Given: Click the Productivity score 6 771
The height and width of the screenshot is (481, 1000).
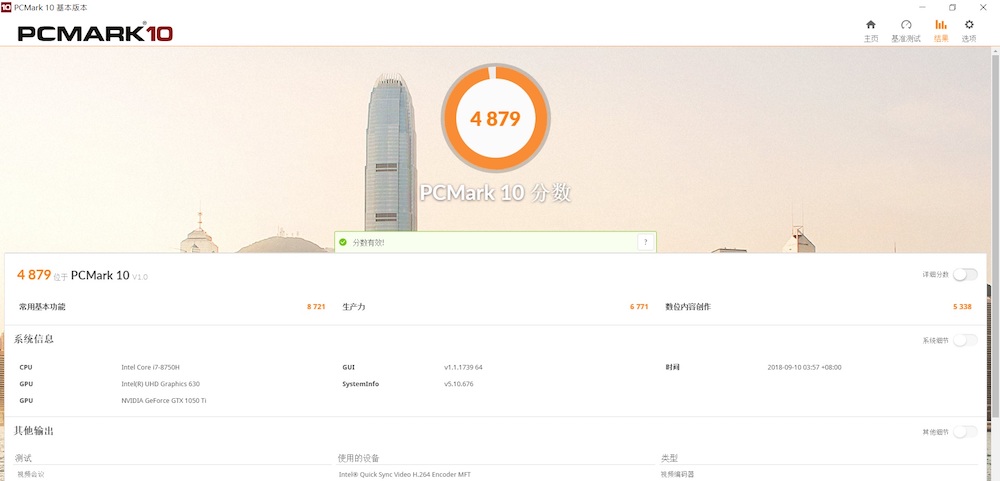Looking at the screenshot, I should click(x=638, y=307).
